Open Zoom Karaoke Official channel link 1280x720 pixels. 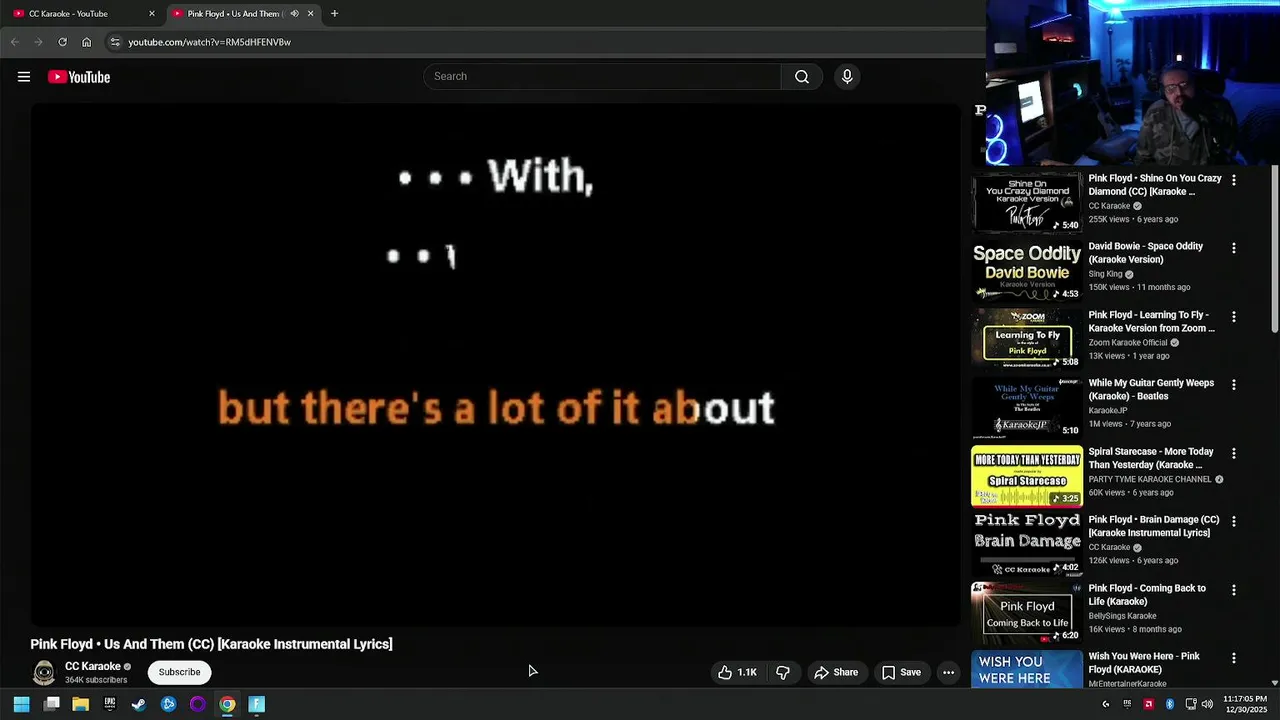[1128, 343]
